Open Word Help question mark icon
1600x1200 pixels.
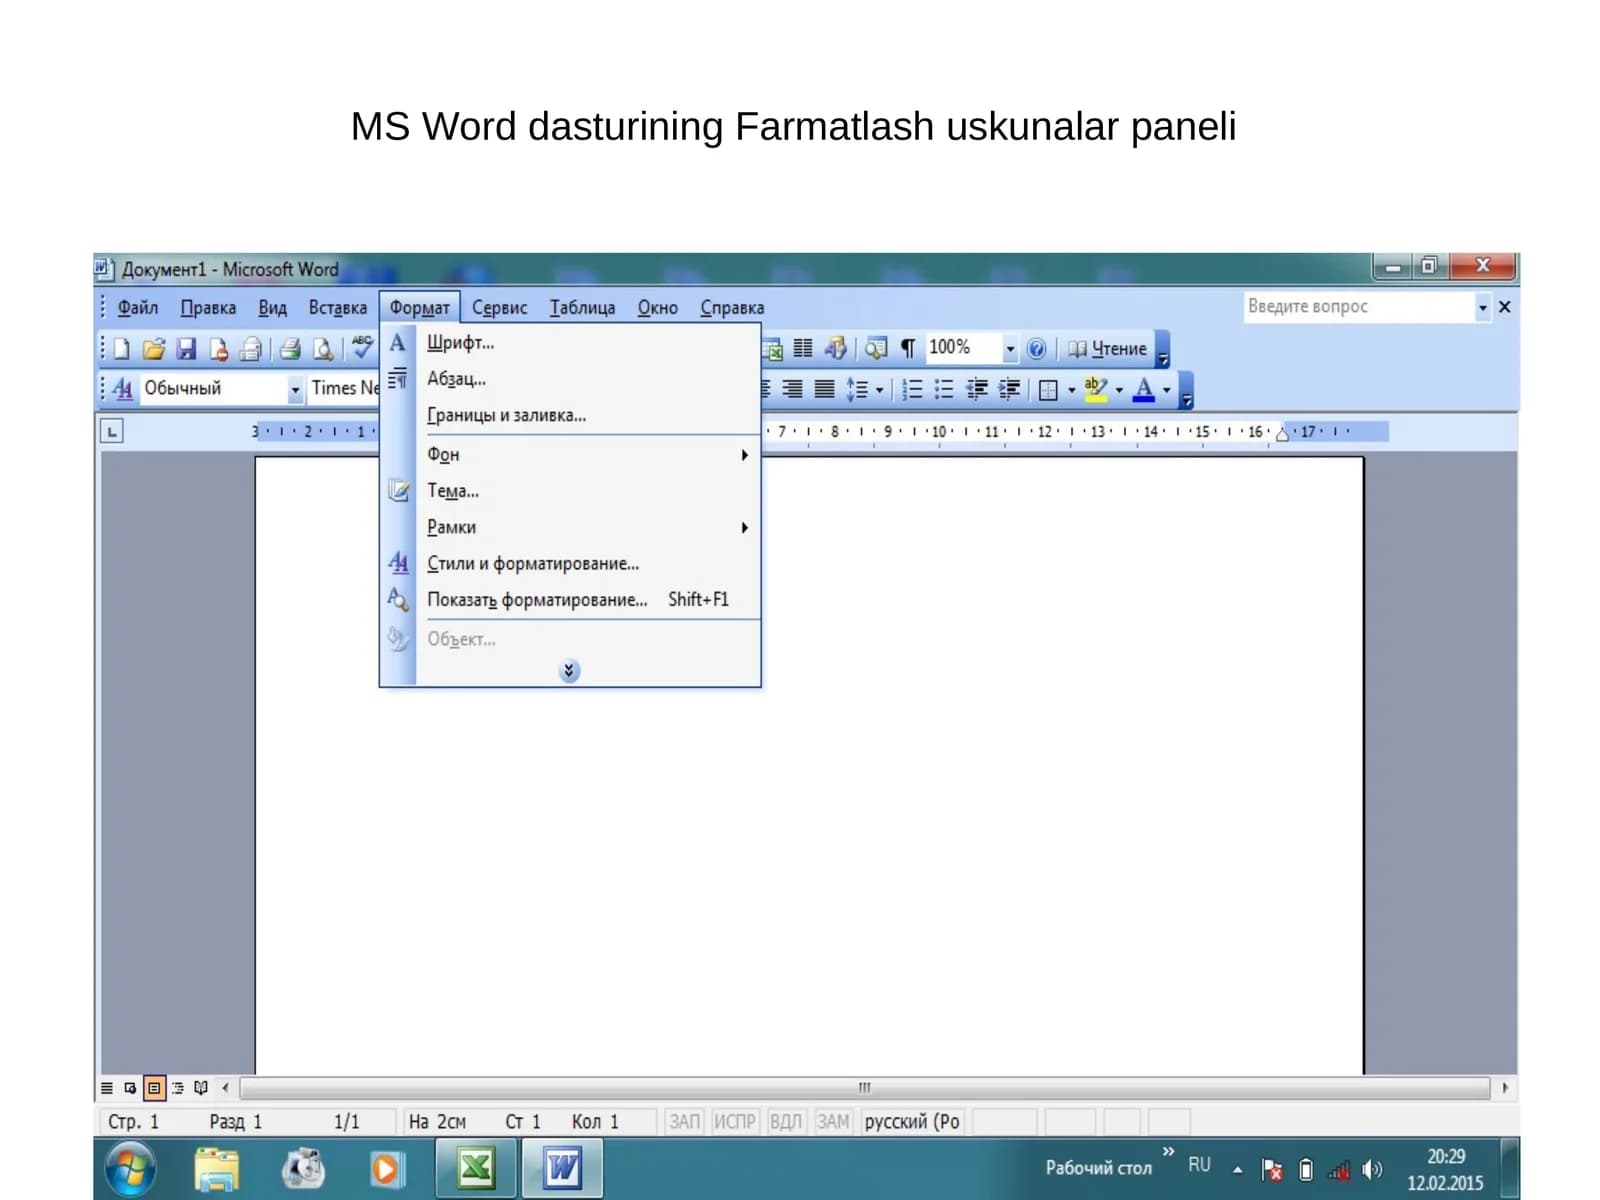click(1037, 348)
